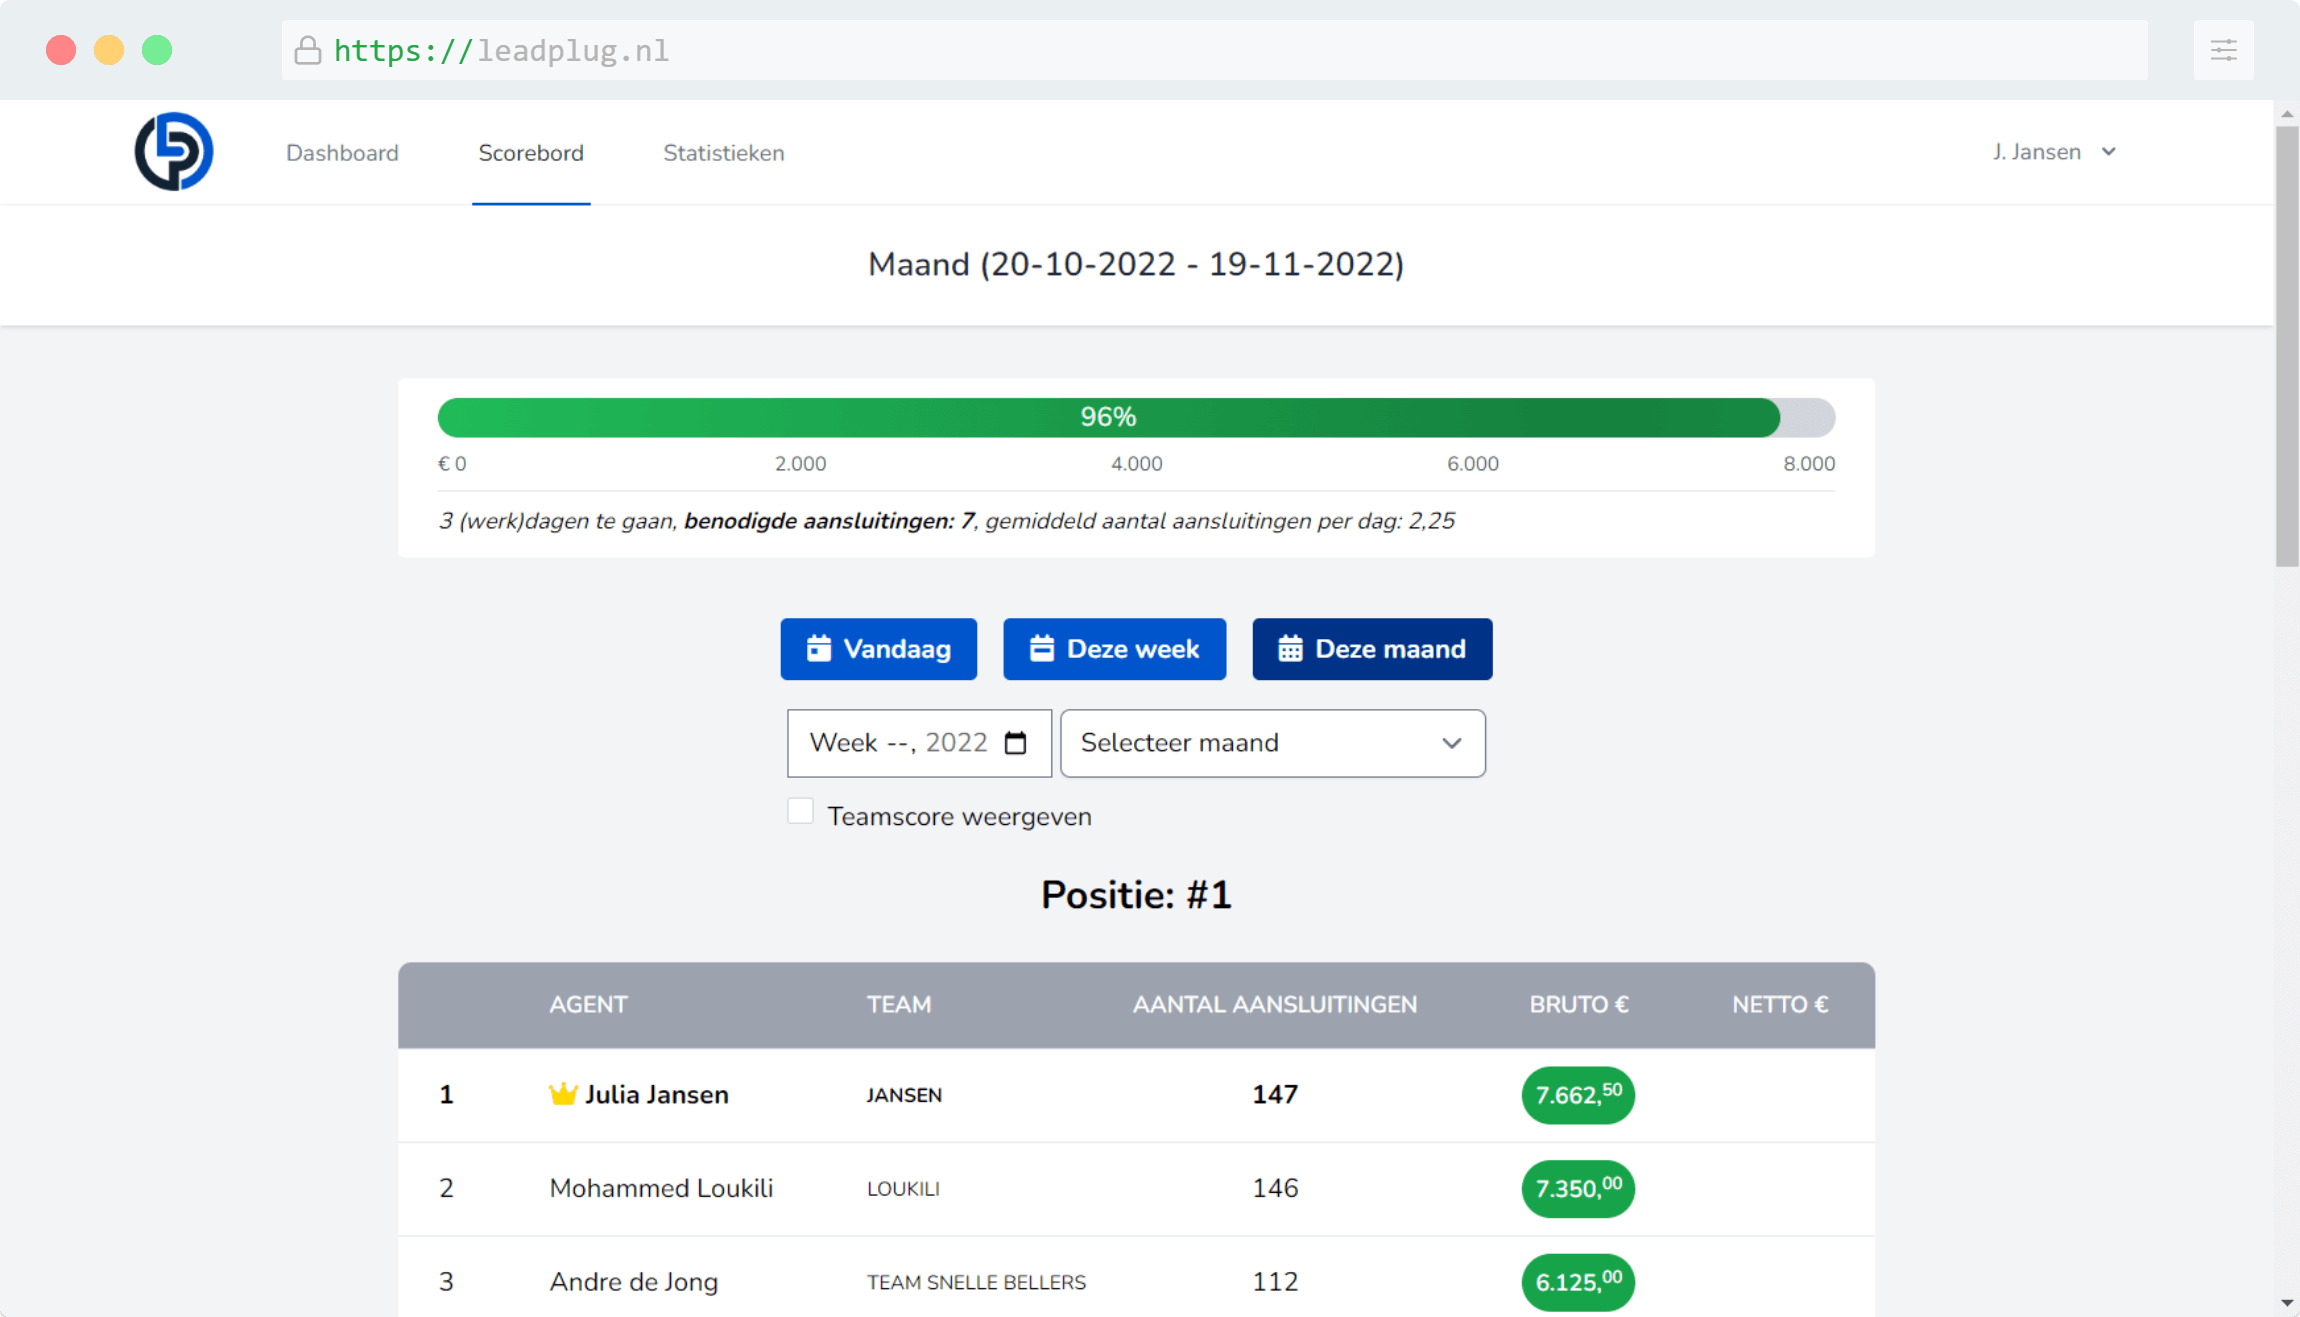Click the 96% green progress bar
The width and height of the screenshot is (2300, 1317).
click(1107, 417)
